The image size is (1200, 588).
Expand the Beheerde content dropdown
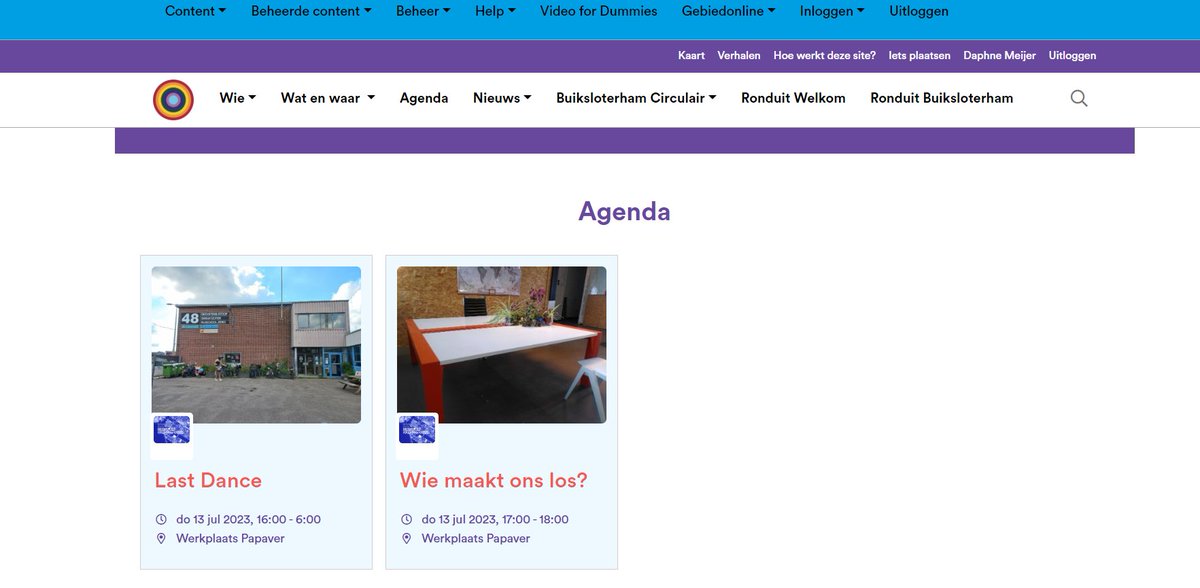click(x=308, y=11)
